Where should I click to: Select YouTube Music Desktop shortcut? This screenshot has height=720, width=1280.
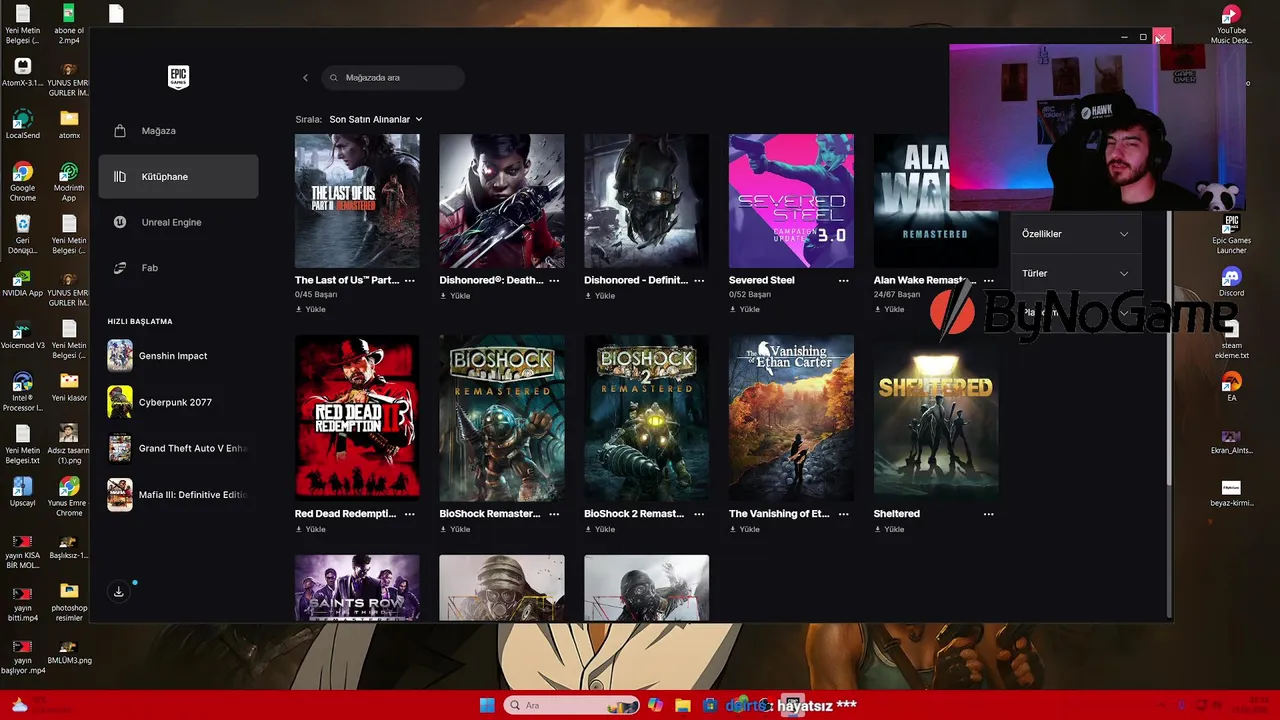[x=1231, y=25]
